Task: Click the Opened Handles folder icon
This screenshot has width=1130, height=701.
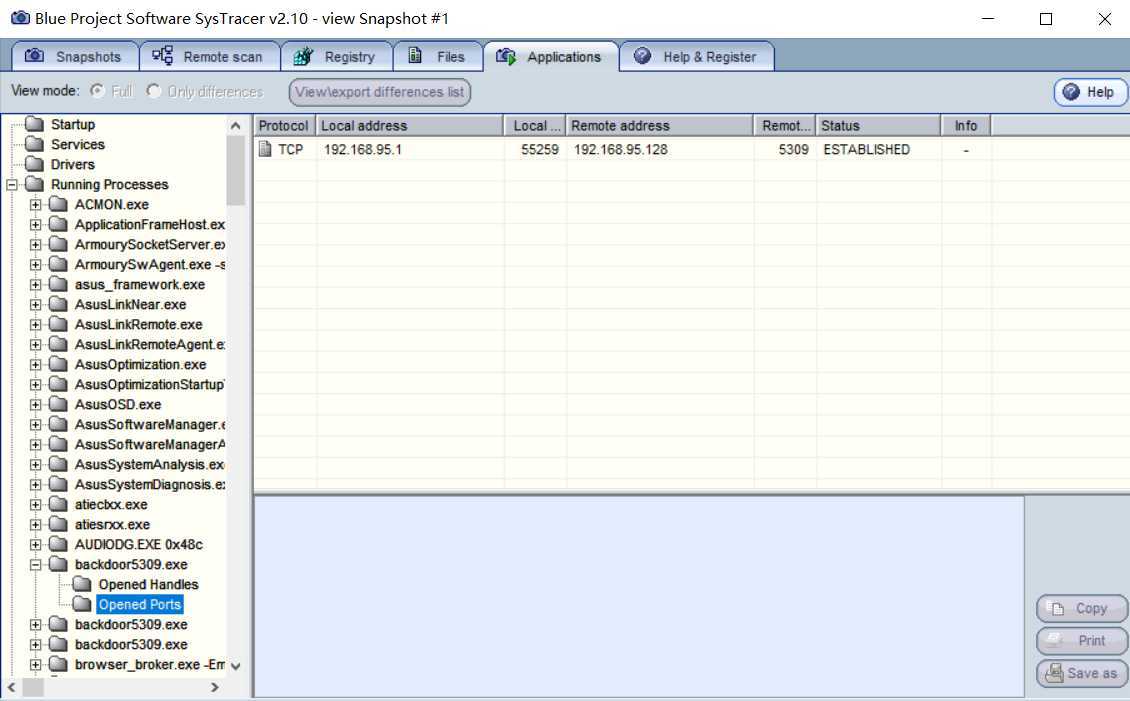Action: click(82, 584)
